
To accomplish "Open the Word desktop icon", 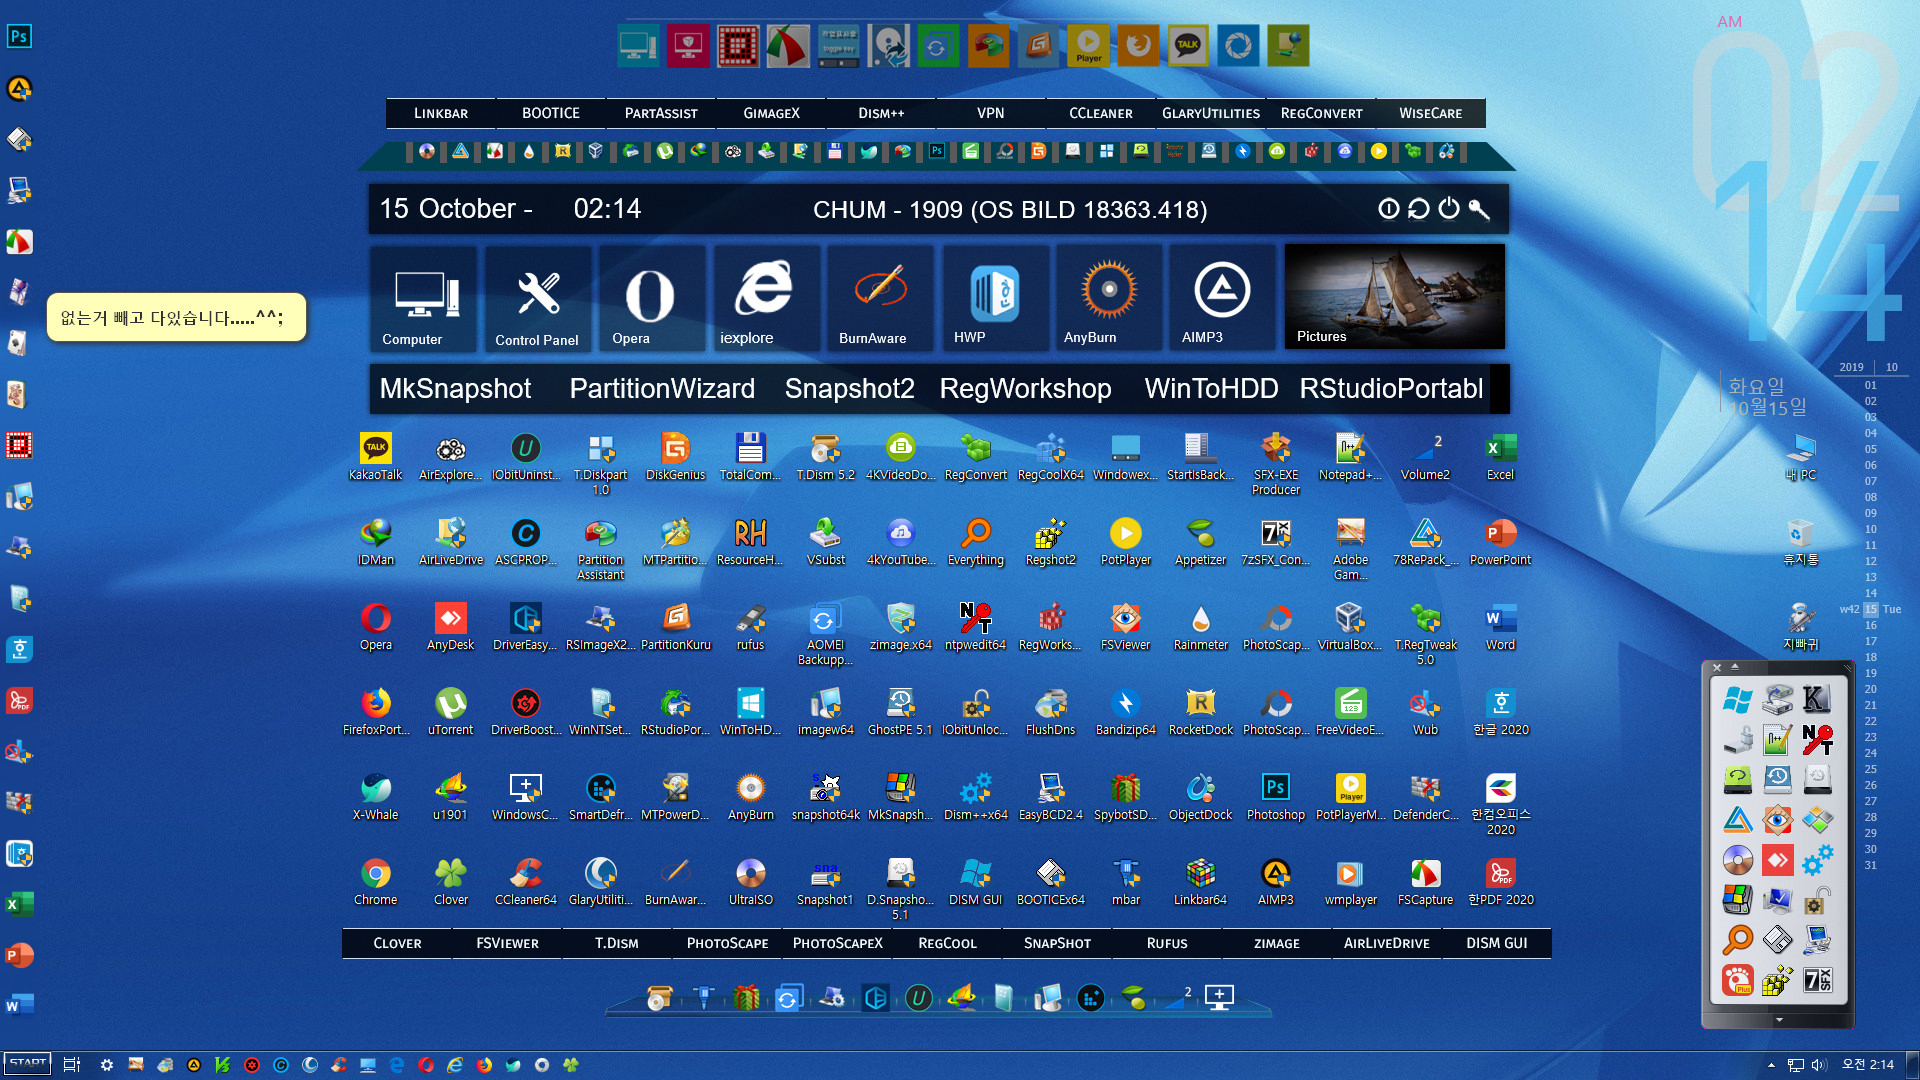I will pos(1500,627).
